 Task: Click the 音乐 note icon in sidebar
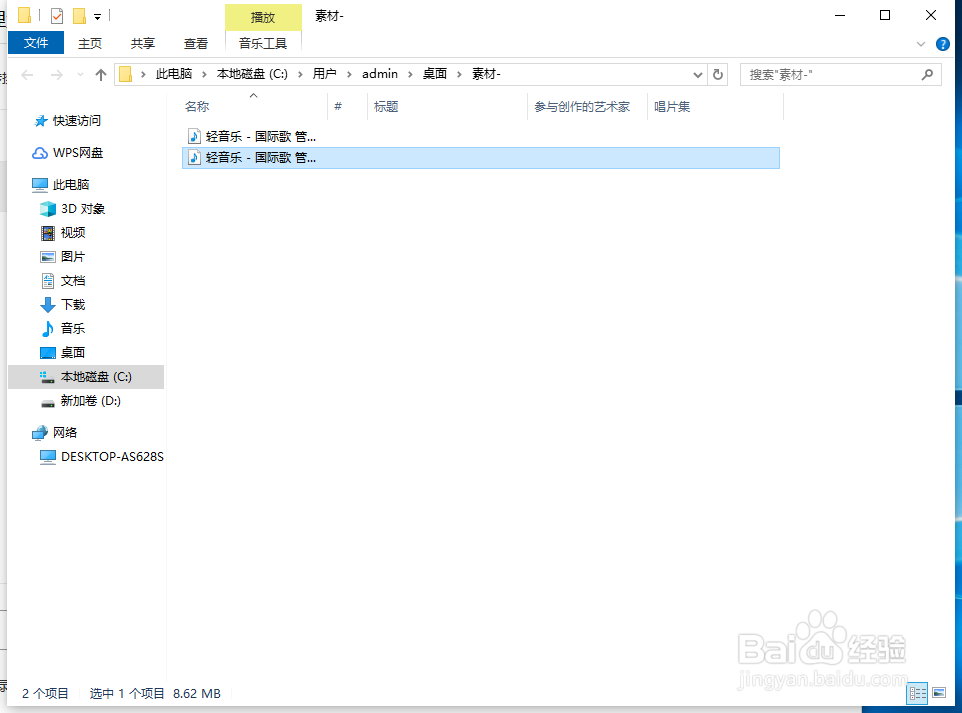point(47,328)
